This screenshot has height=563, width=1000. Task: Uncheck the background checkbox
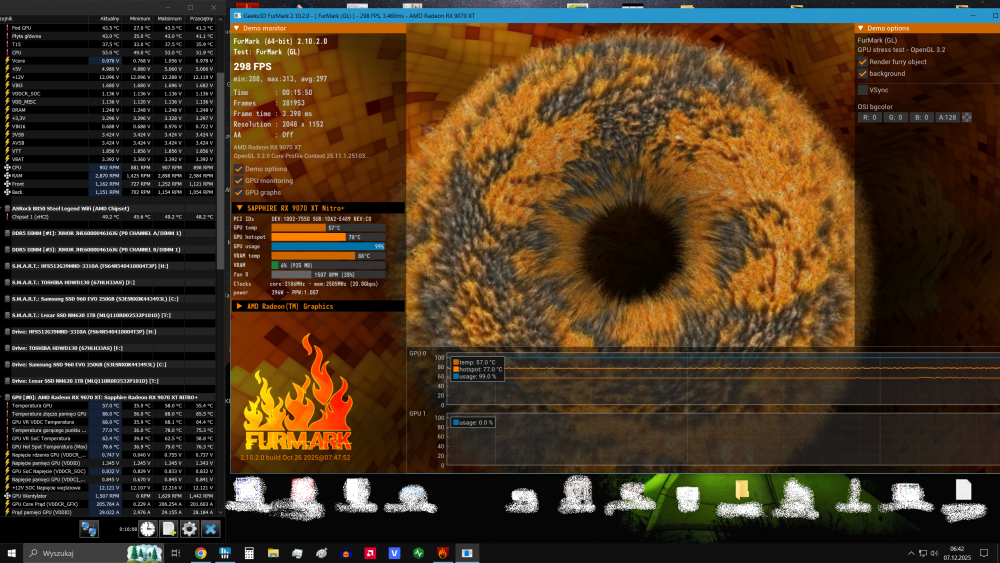pyautogui.click(x=863, y=73)
